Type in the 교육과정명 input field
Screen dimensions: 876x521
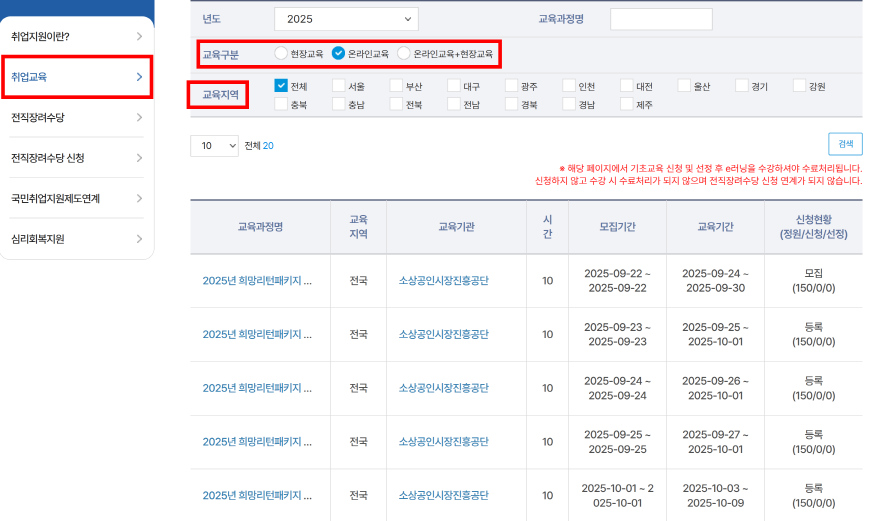661,19
